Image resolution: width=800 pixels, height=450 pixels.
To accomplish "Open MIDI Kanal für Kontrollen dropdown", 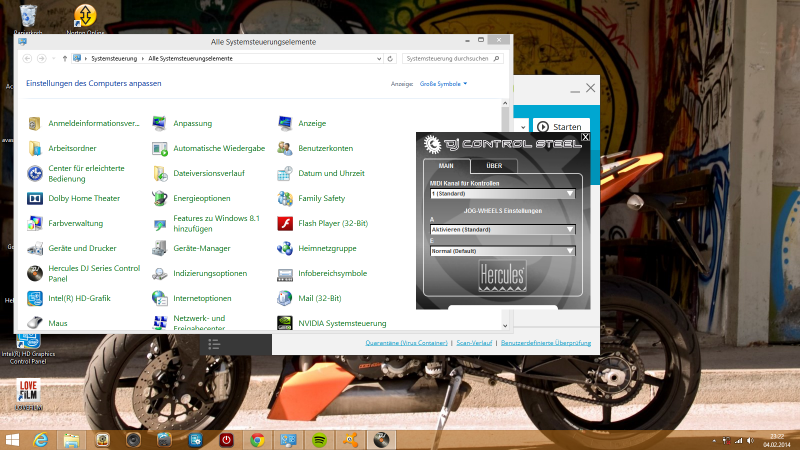I will click(503, 194).
